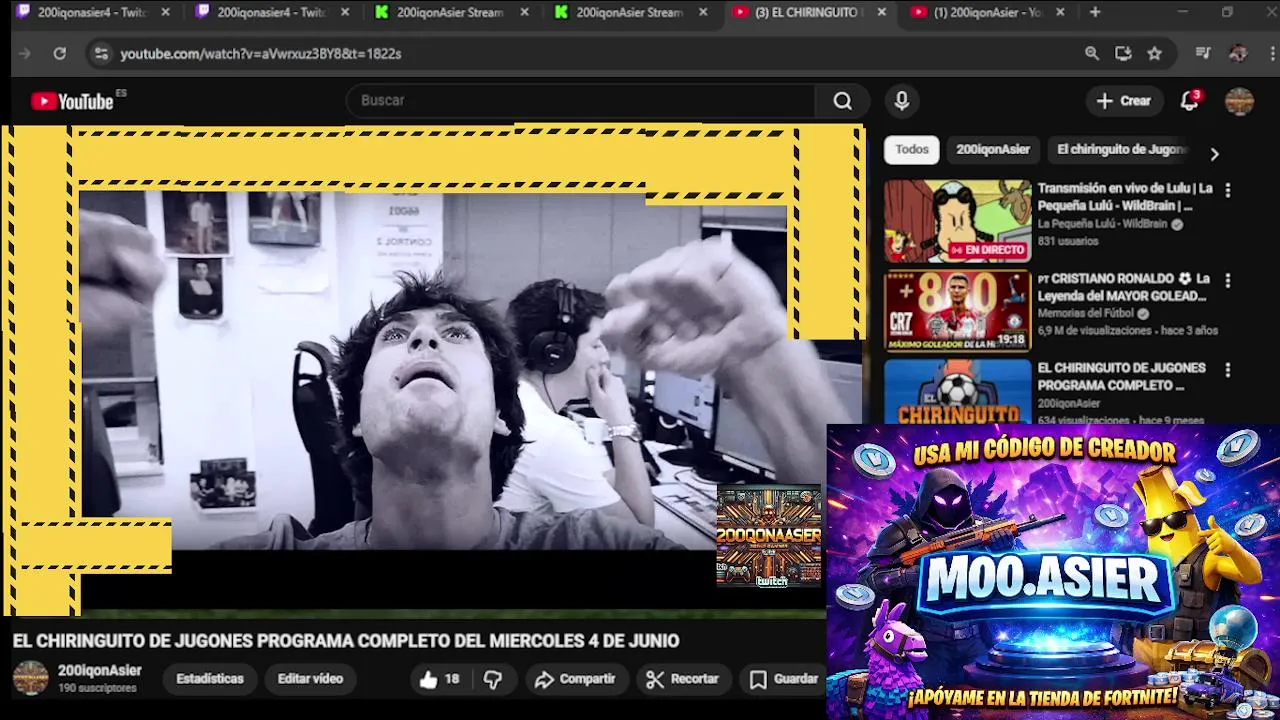Open a new browser tab with the plus
Screen dimensions: 1280x720
click(1095, 12)
